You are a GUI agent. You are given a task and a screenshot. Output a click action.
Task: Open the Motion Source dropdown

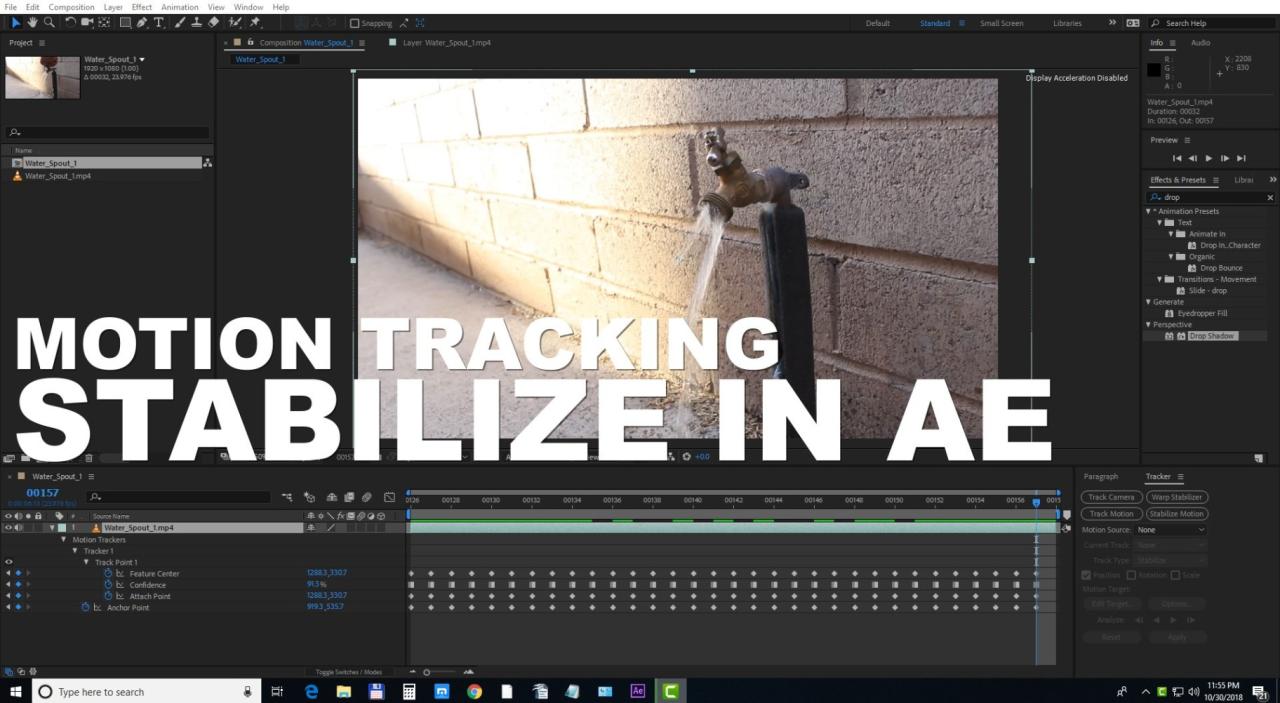pos(1170,529)
